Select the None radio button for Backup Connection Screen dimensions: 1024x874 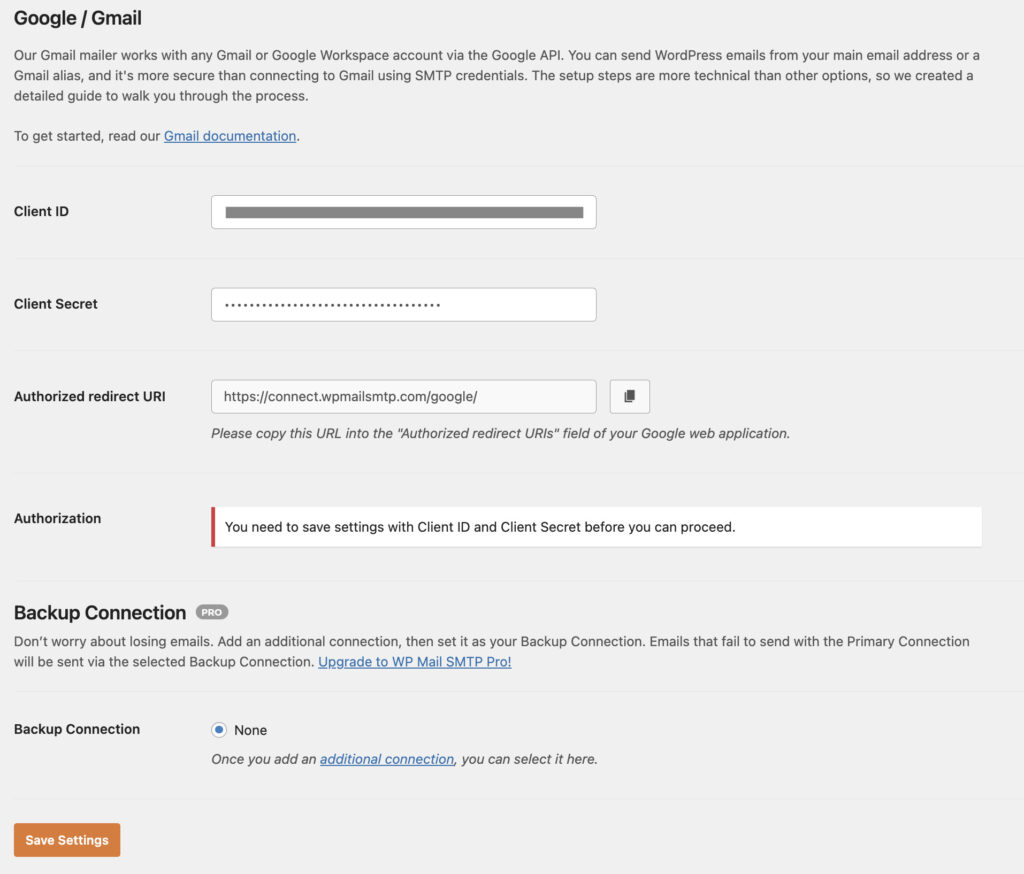pyautogui.click(x=218, y=729)
